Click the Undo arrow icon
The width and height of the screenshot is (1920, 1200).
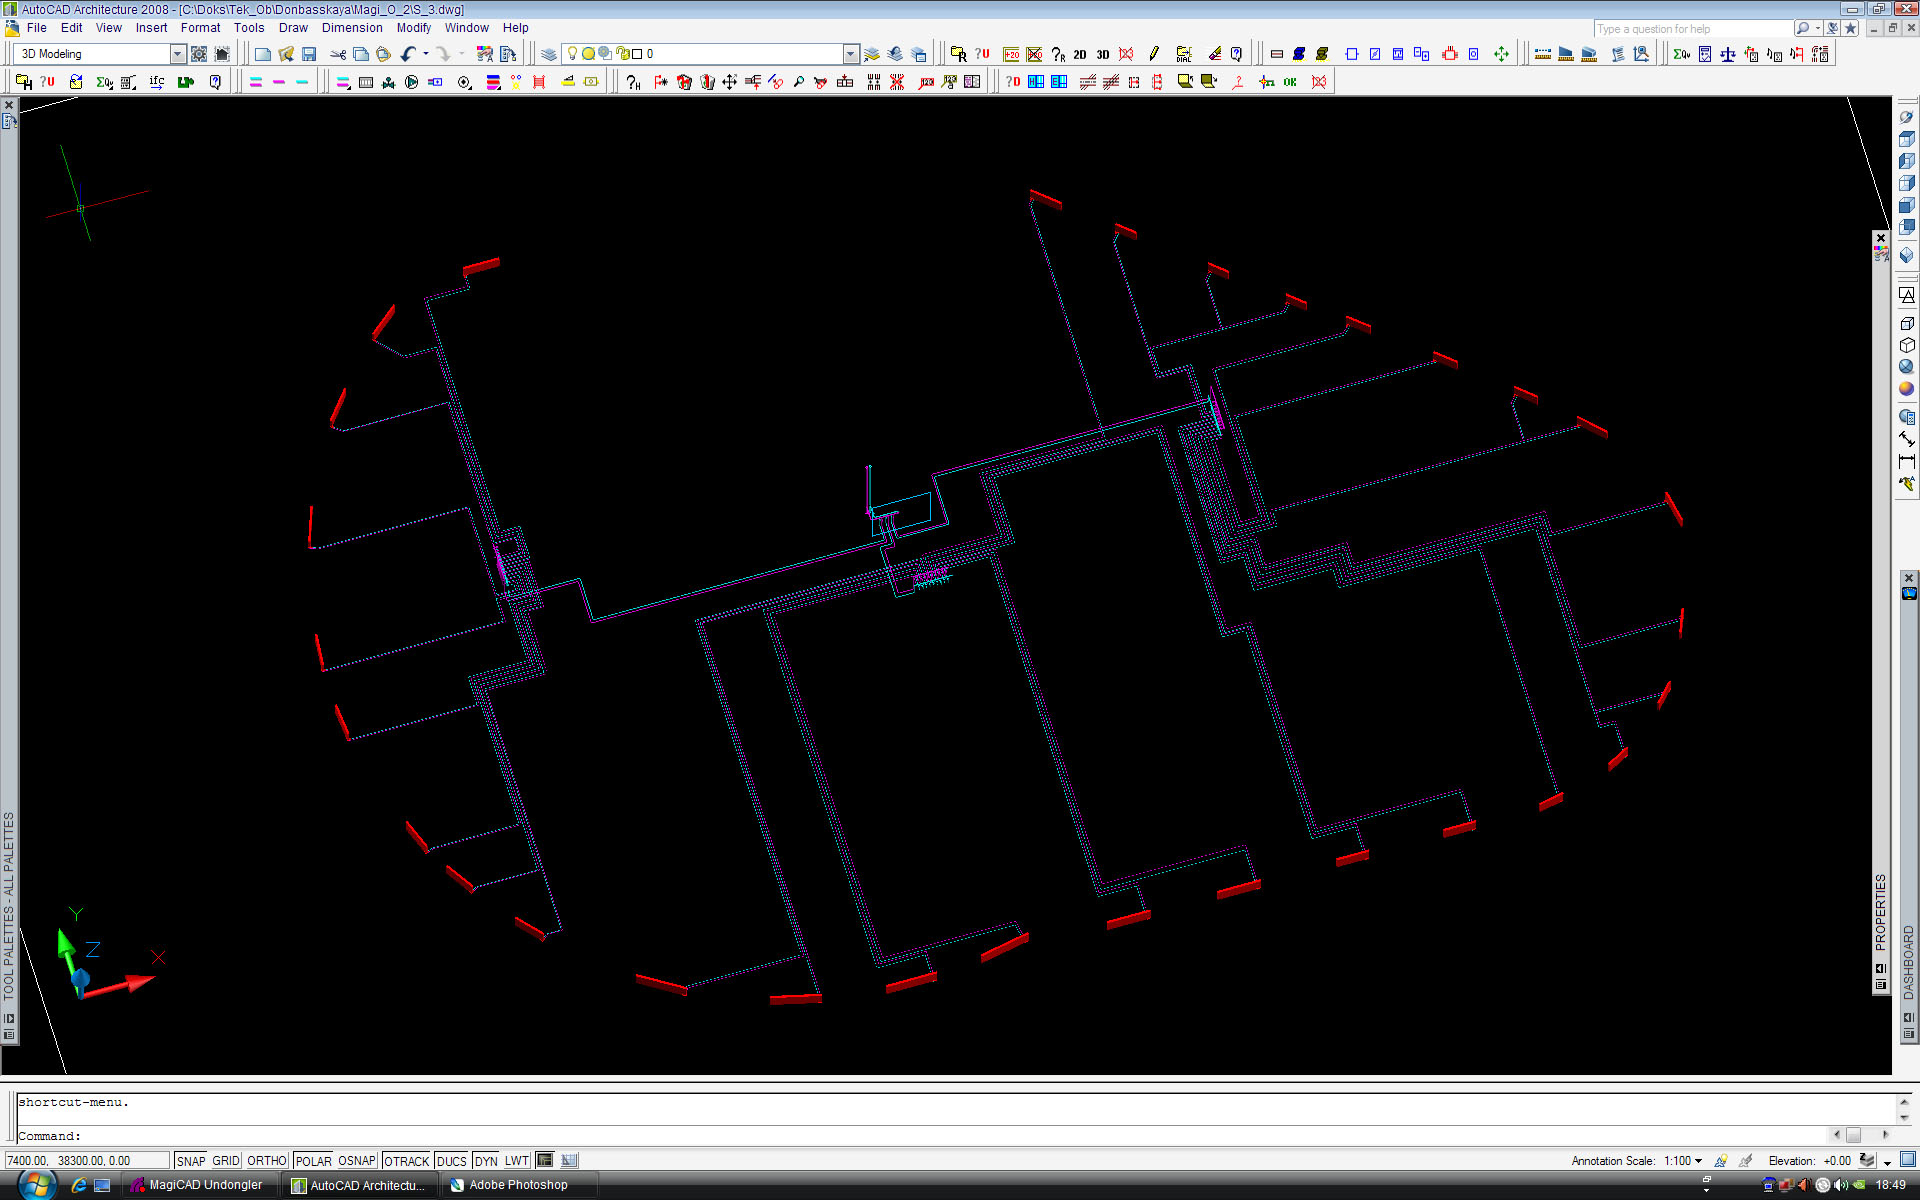(x=408, y=54)
